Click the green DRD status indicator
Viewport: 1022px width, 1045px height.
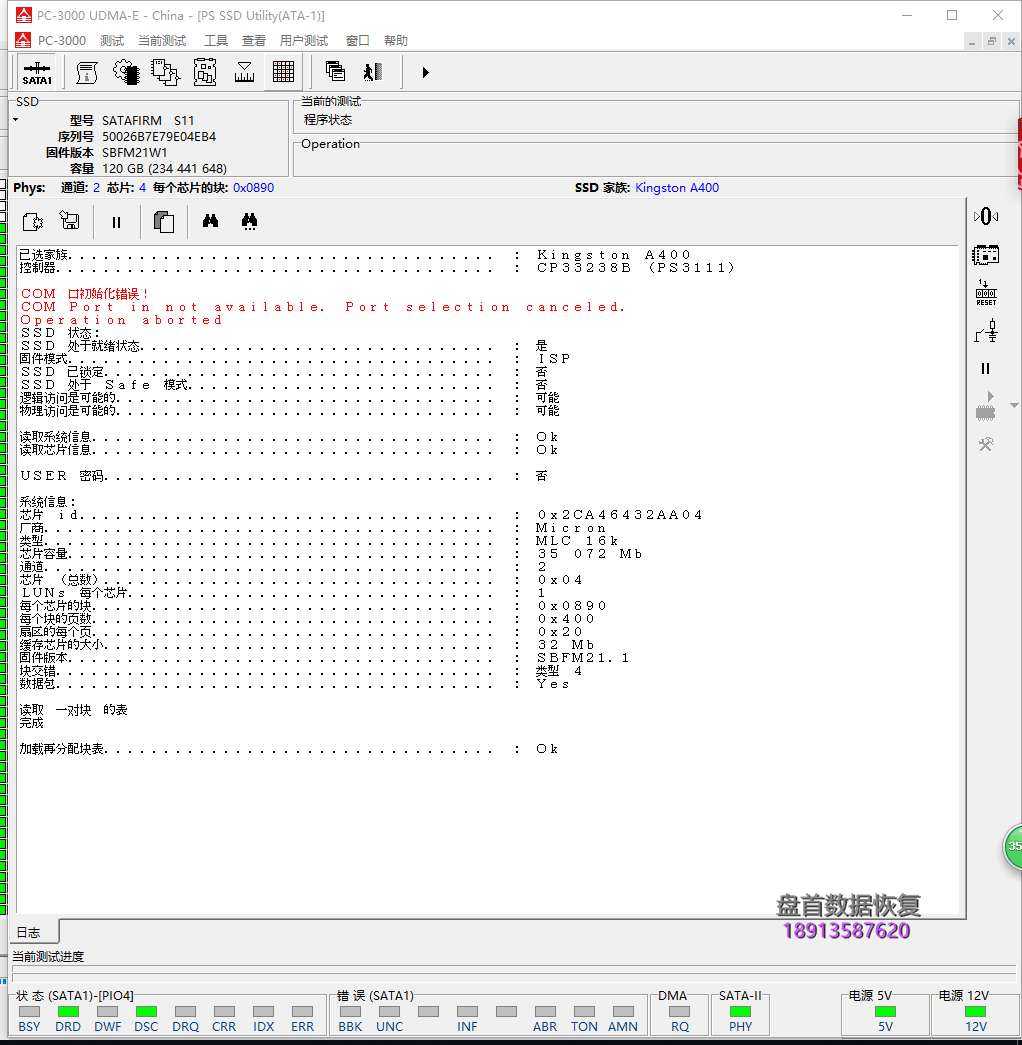[68, 1012]
